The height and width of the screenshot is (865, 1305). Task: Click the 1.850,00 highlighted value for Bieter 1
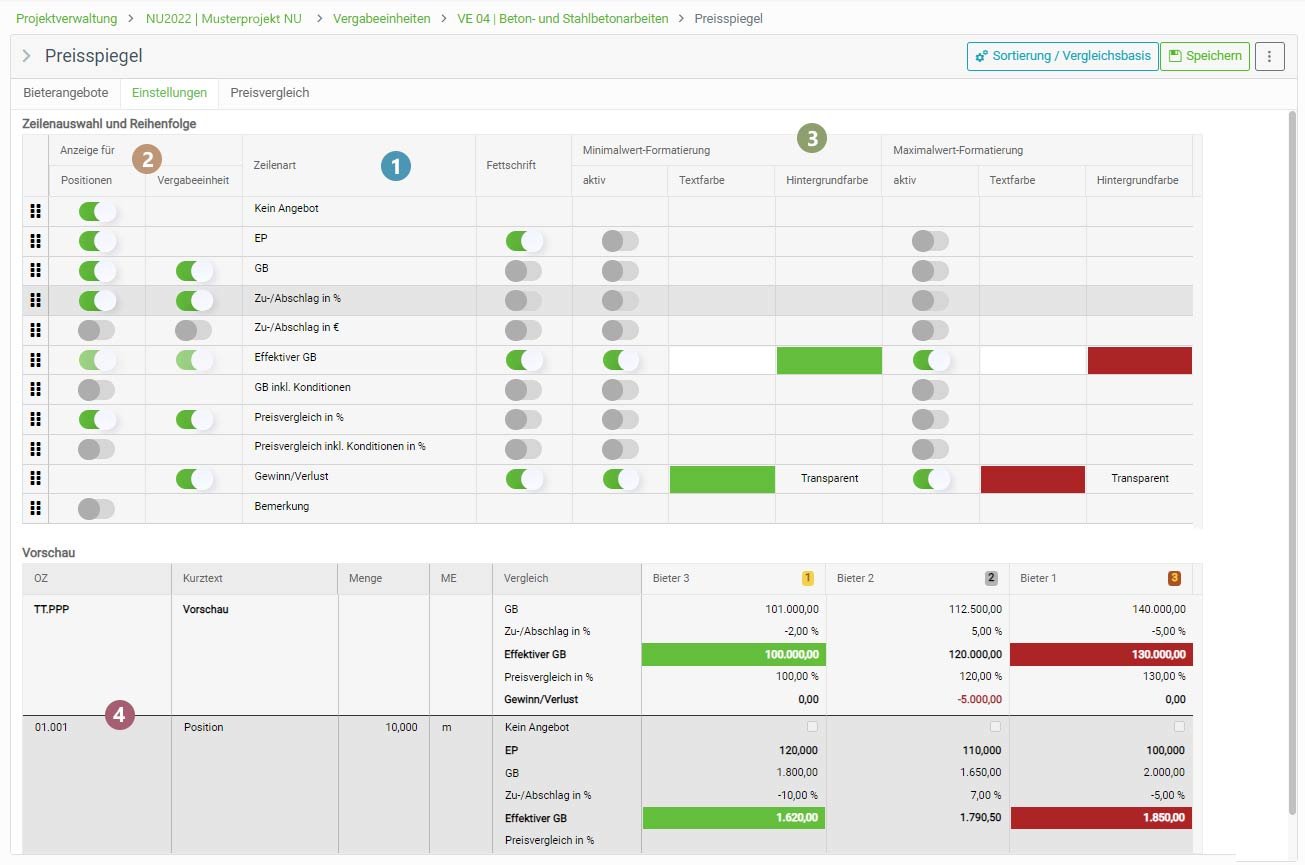1101,818
